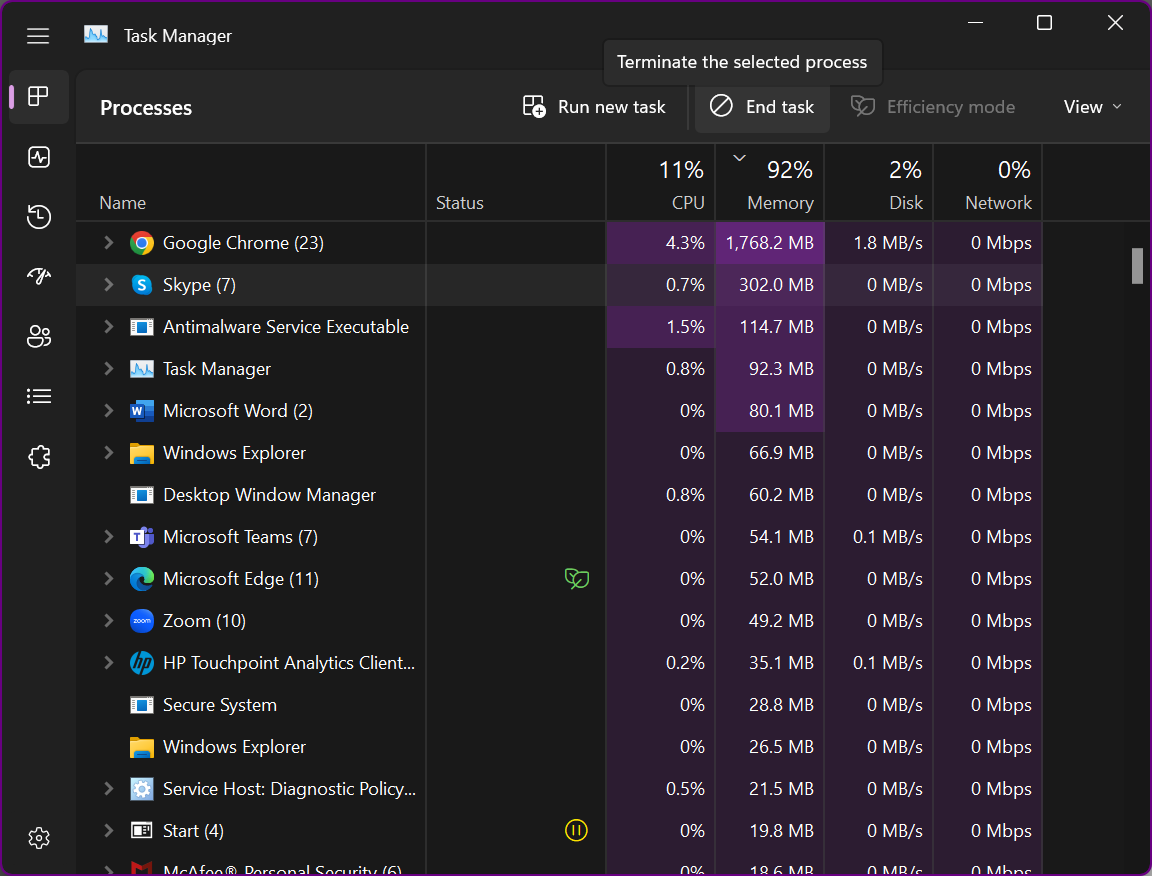Open the Users page

pyautogui.click(x=38, y=336)
